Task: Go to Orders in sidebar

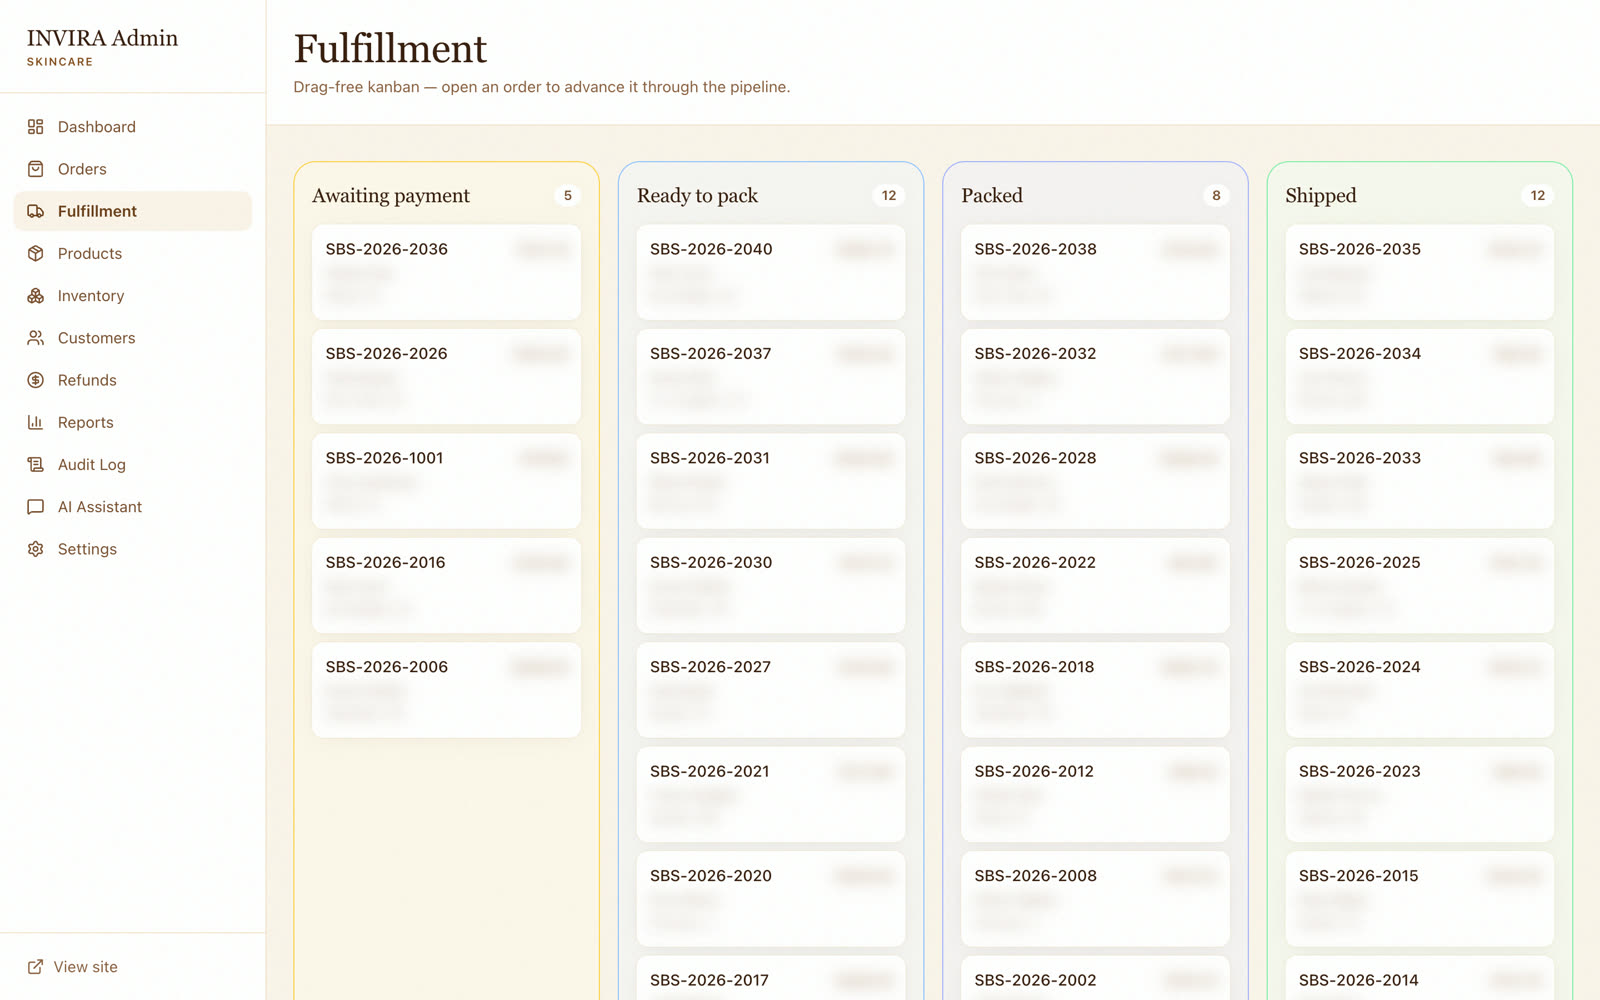Action: click(133, 169)
